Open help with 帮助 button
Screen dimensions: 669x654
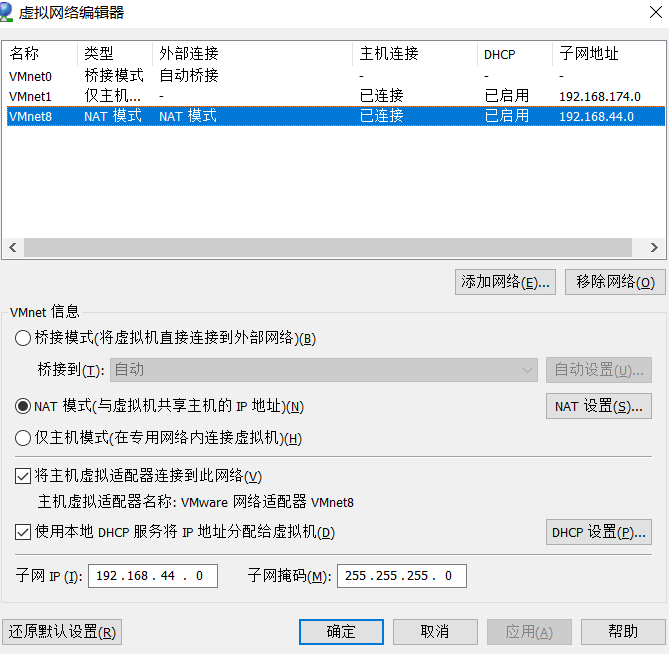point(623,632)
